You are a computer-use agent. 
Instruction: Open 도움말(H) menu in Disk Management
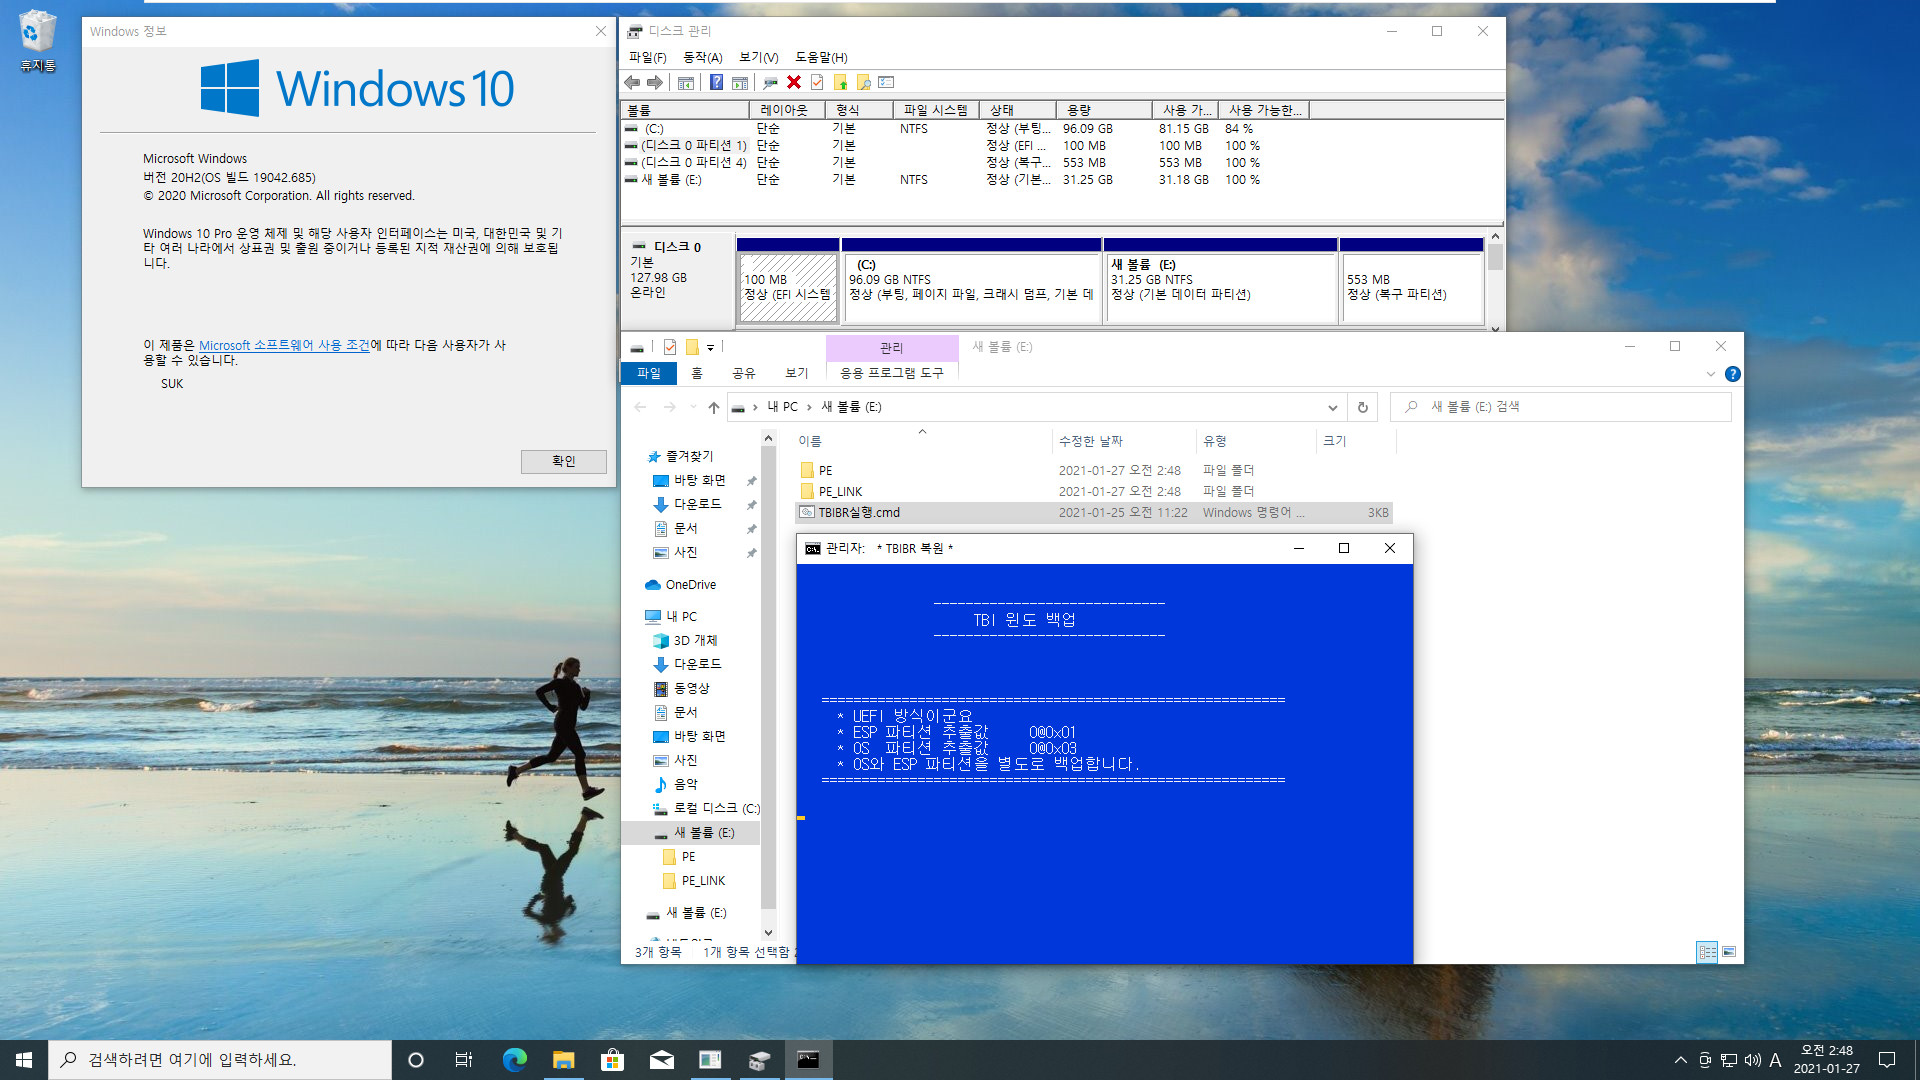pyautogui.click(x=821, y=57)
